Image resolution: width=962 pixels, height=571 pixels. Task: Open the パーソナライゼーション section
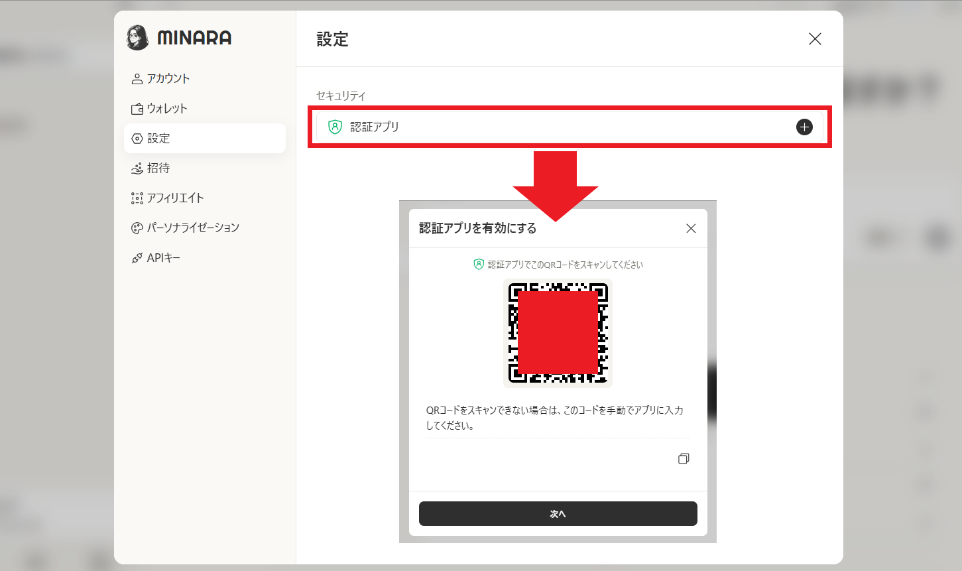pyautogui.click(x=185, y=228)
